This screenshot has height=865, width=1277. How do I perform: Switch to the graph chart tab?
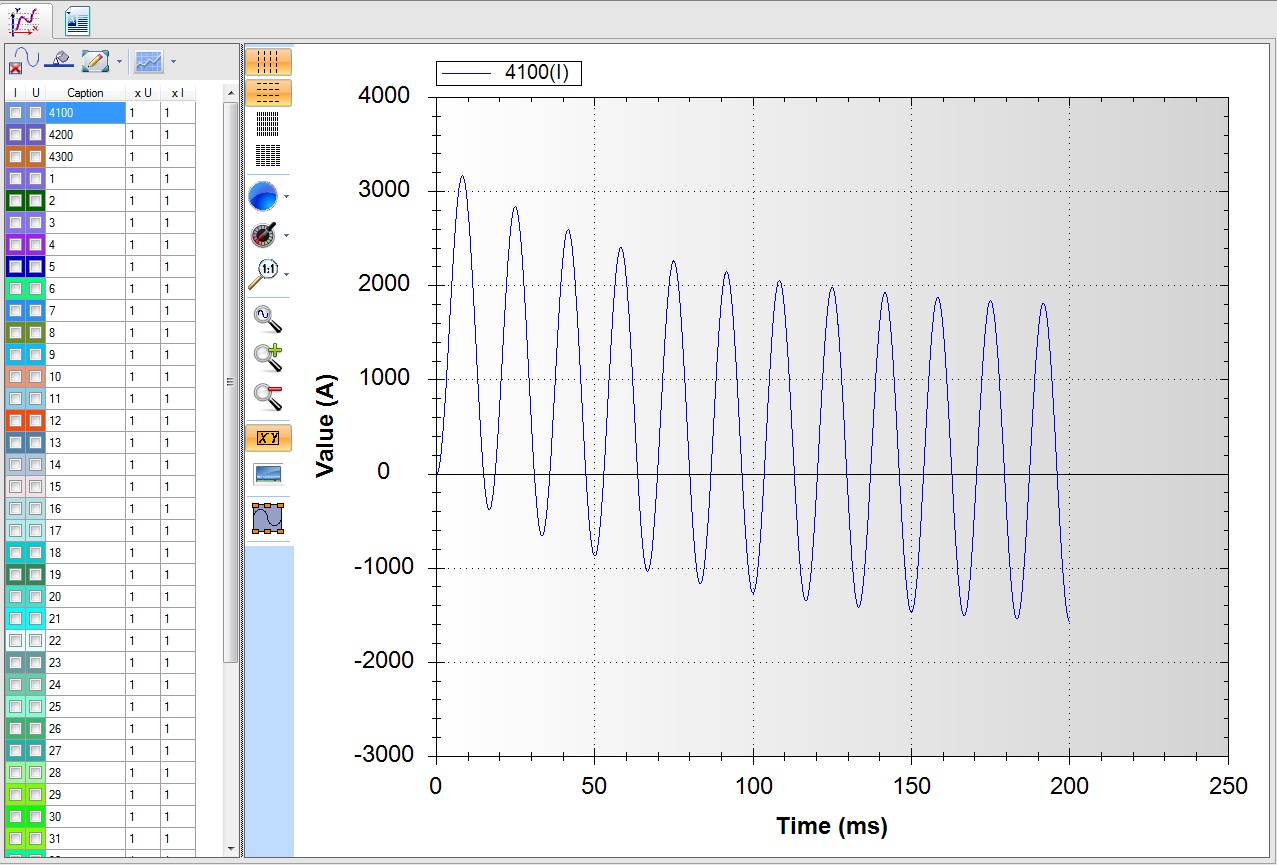tap(24, 19)
